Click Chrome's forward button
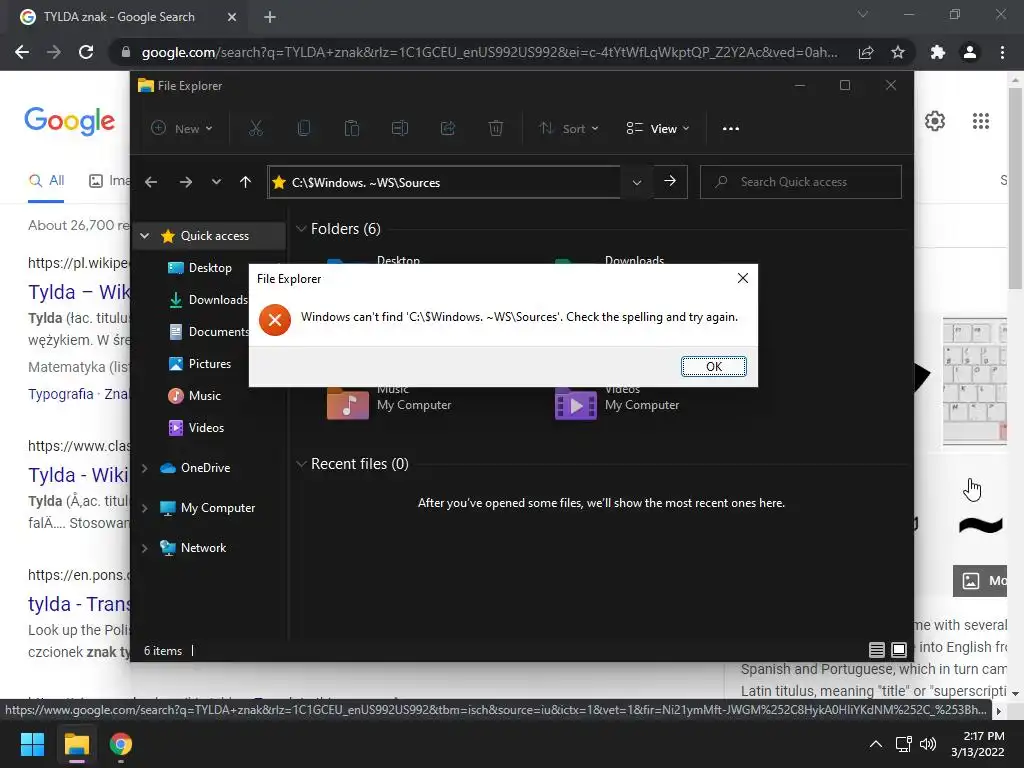 click(54, 52)
